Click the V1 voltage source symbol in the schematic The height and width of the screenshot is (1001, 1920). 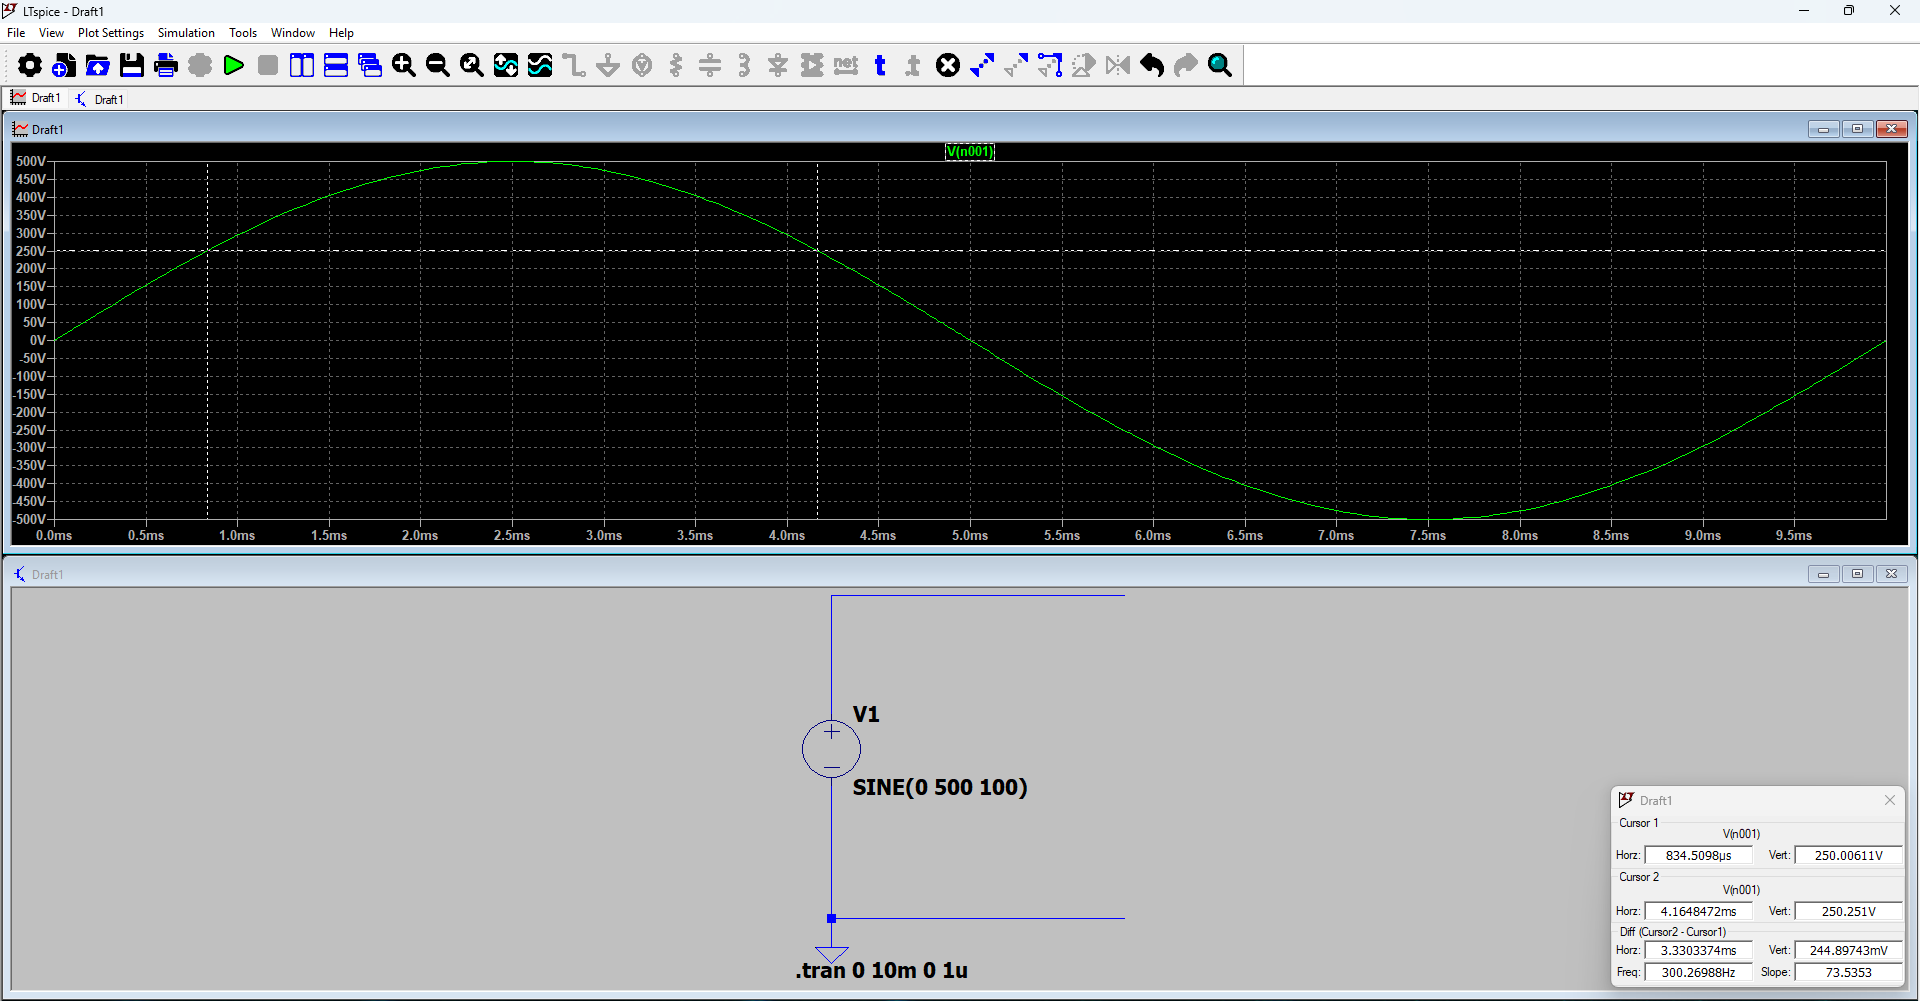tap(831, 748)
